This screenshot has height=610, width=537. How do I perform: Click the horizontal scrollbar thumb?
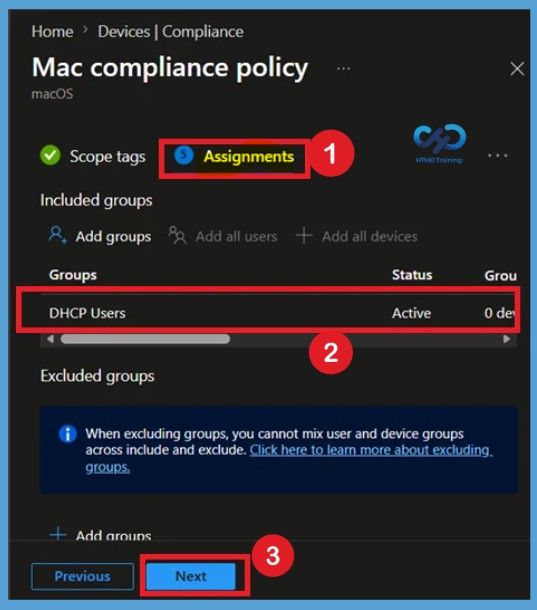(145, 339)
